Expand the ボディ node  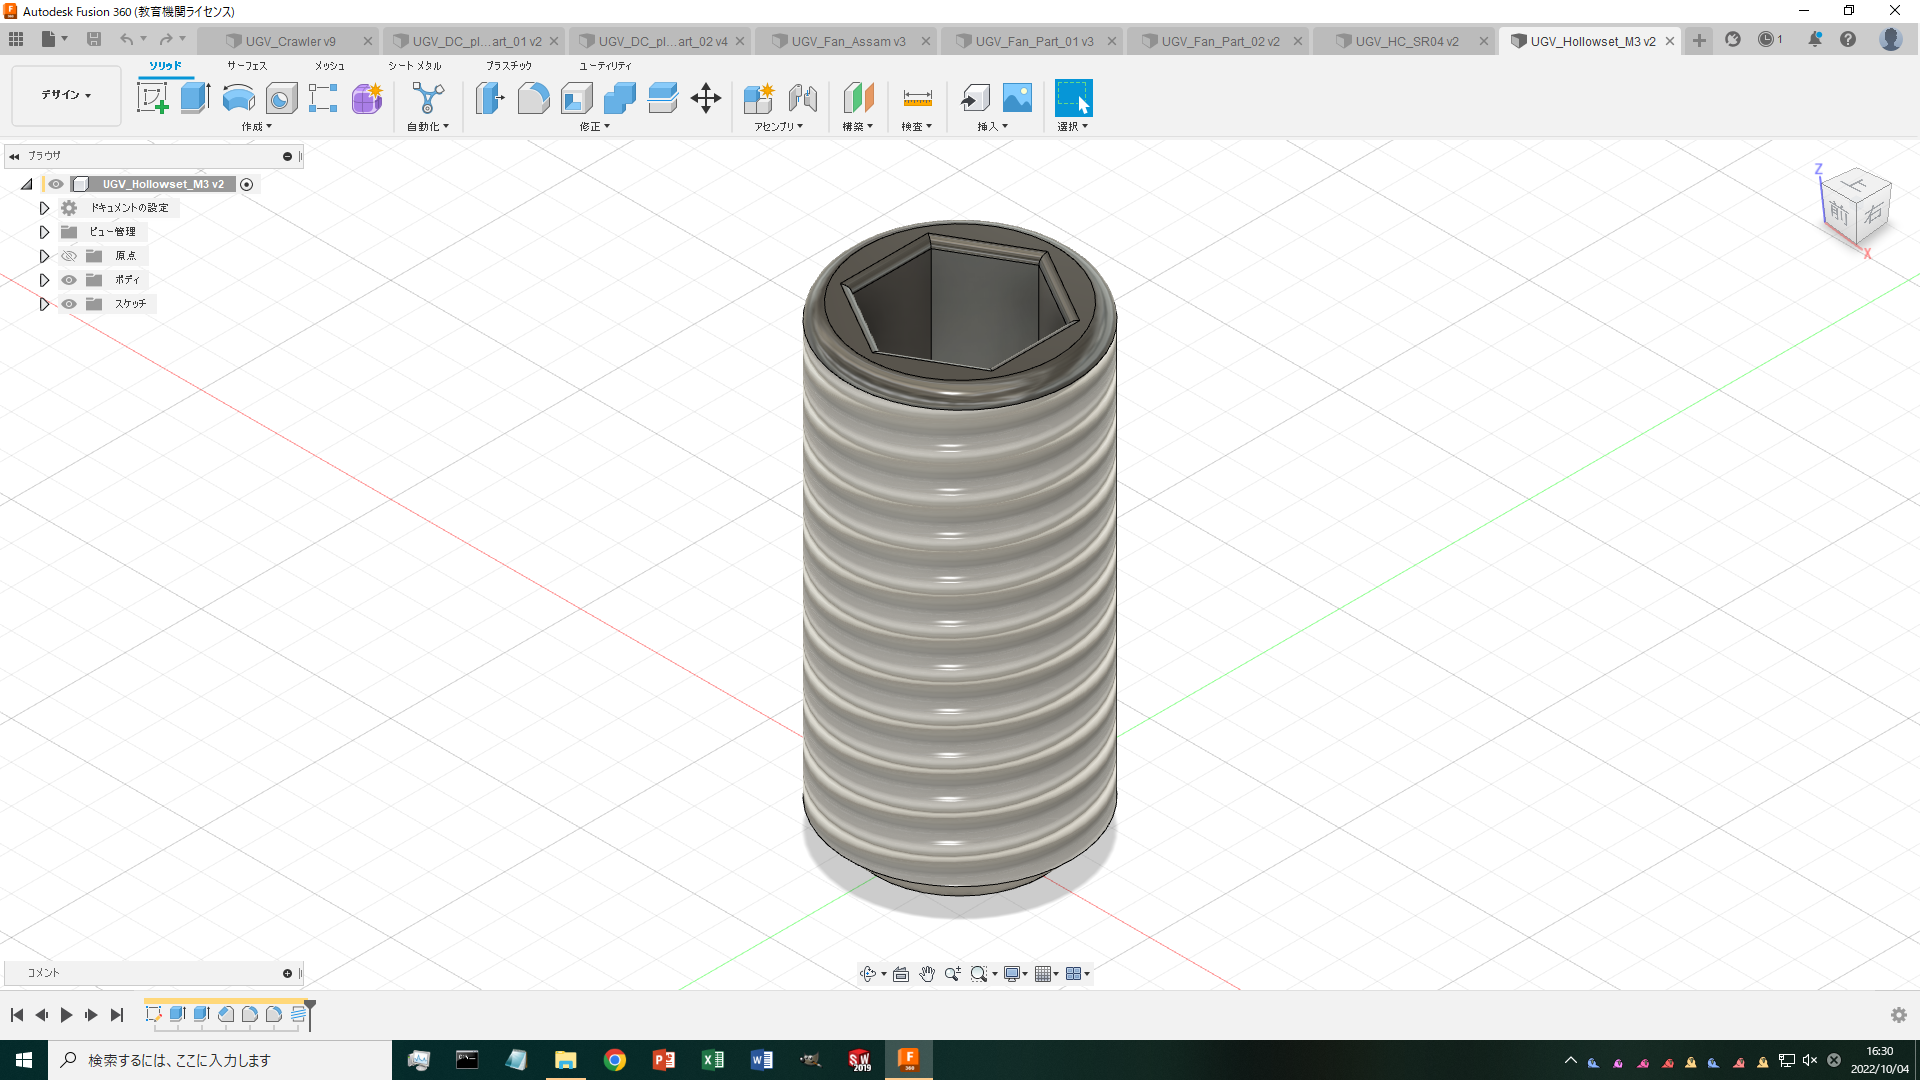pos(44,280)
